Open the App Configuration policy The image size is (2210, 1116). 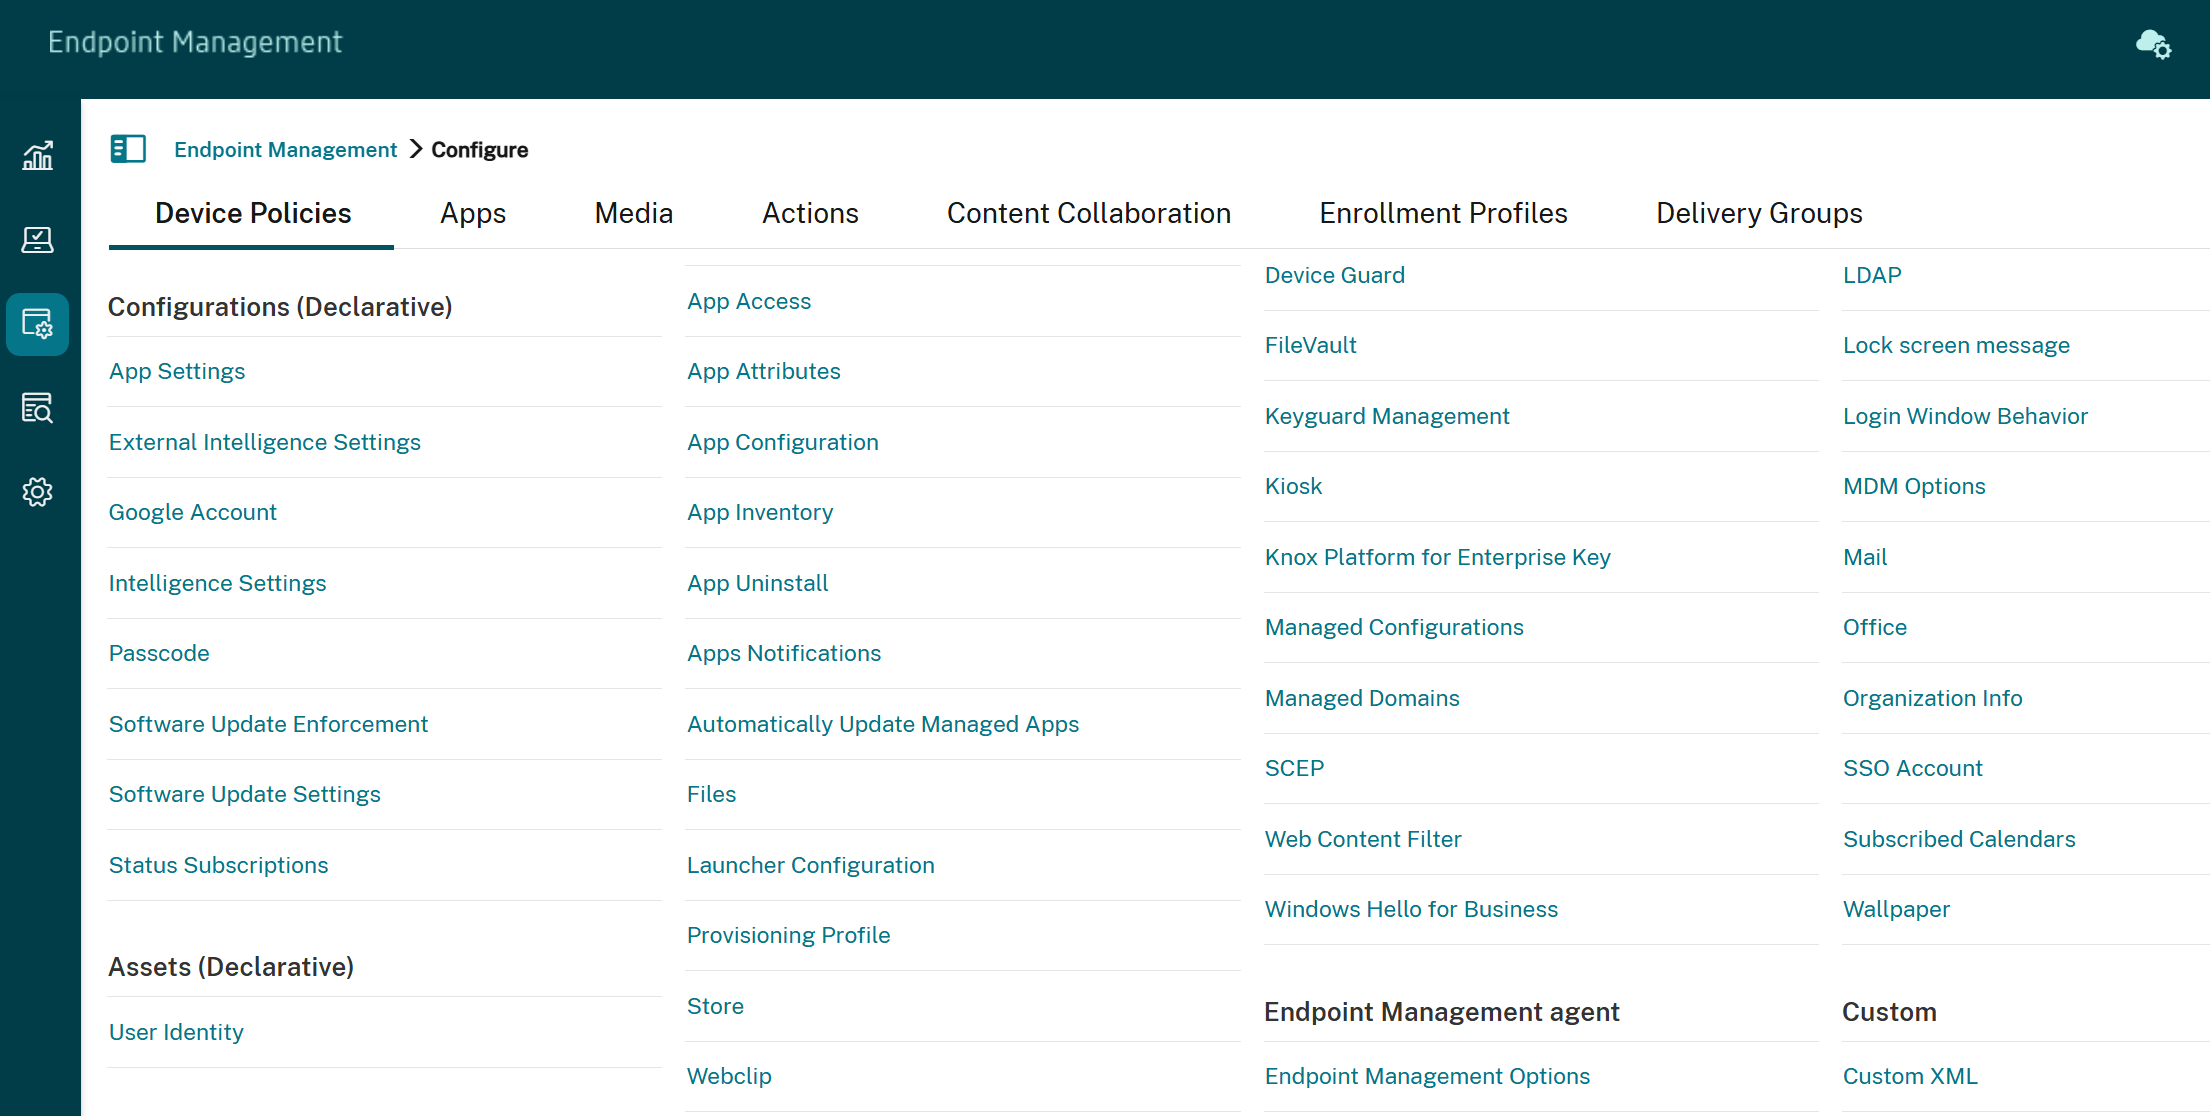tap(783, 442)
